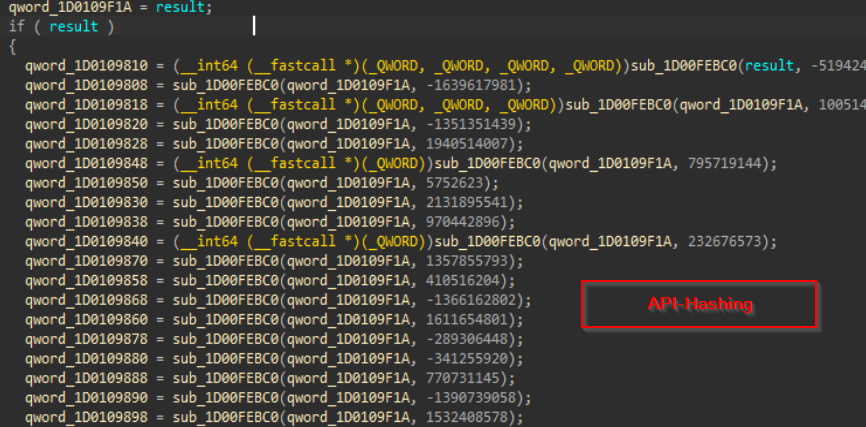Image resolution: width=866 pixels, height=427 pixels.
Task: Click the qword_1D0109820 variable
Action: (87, 124)
